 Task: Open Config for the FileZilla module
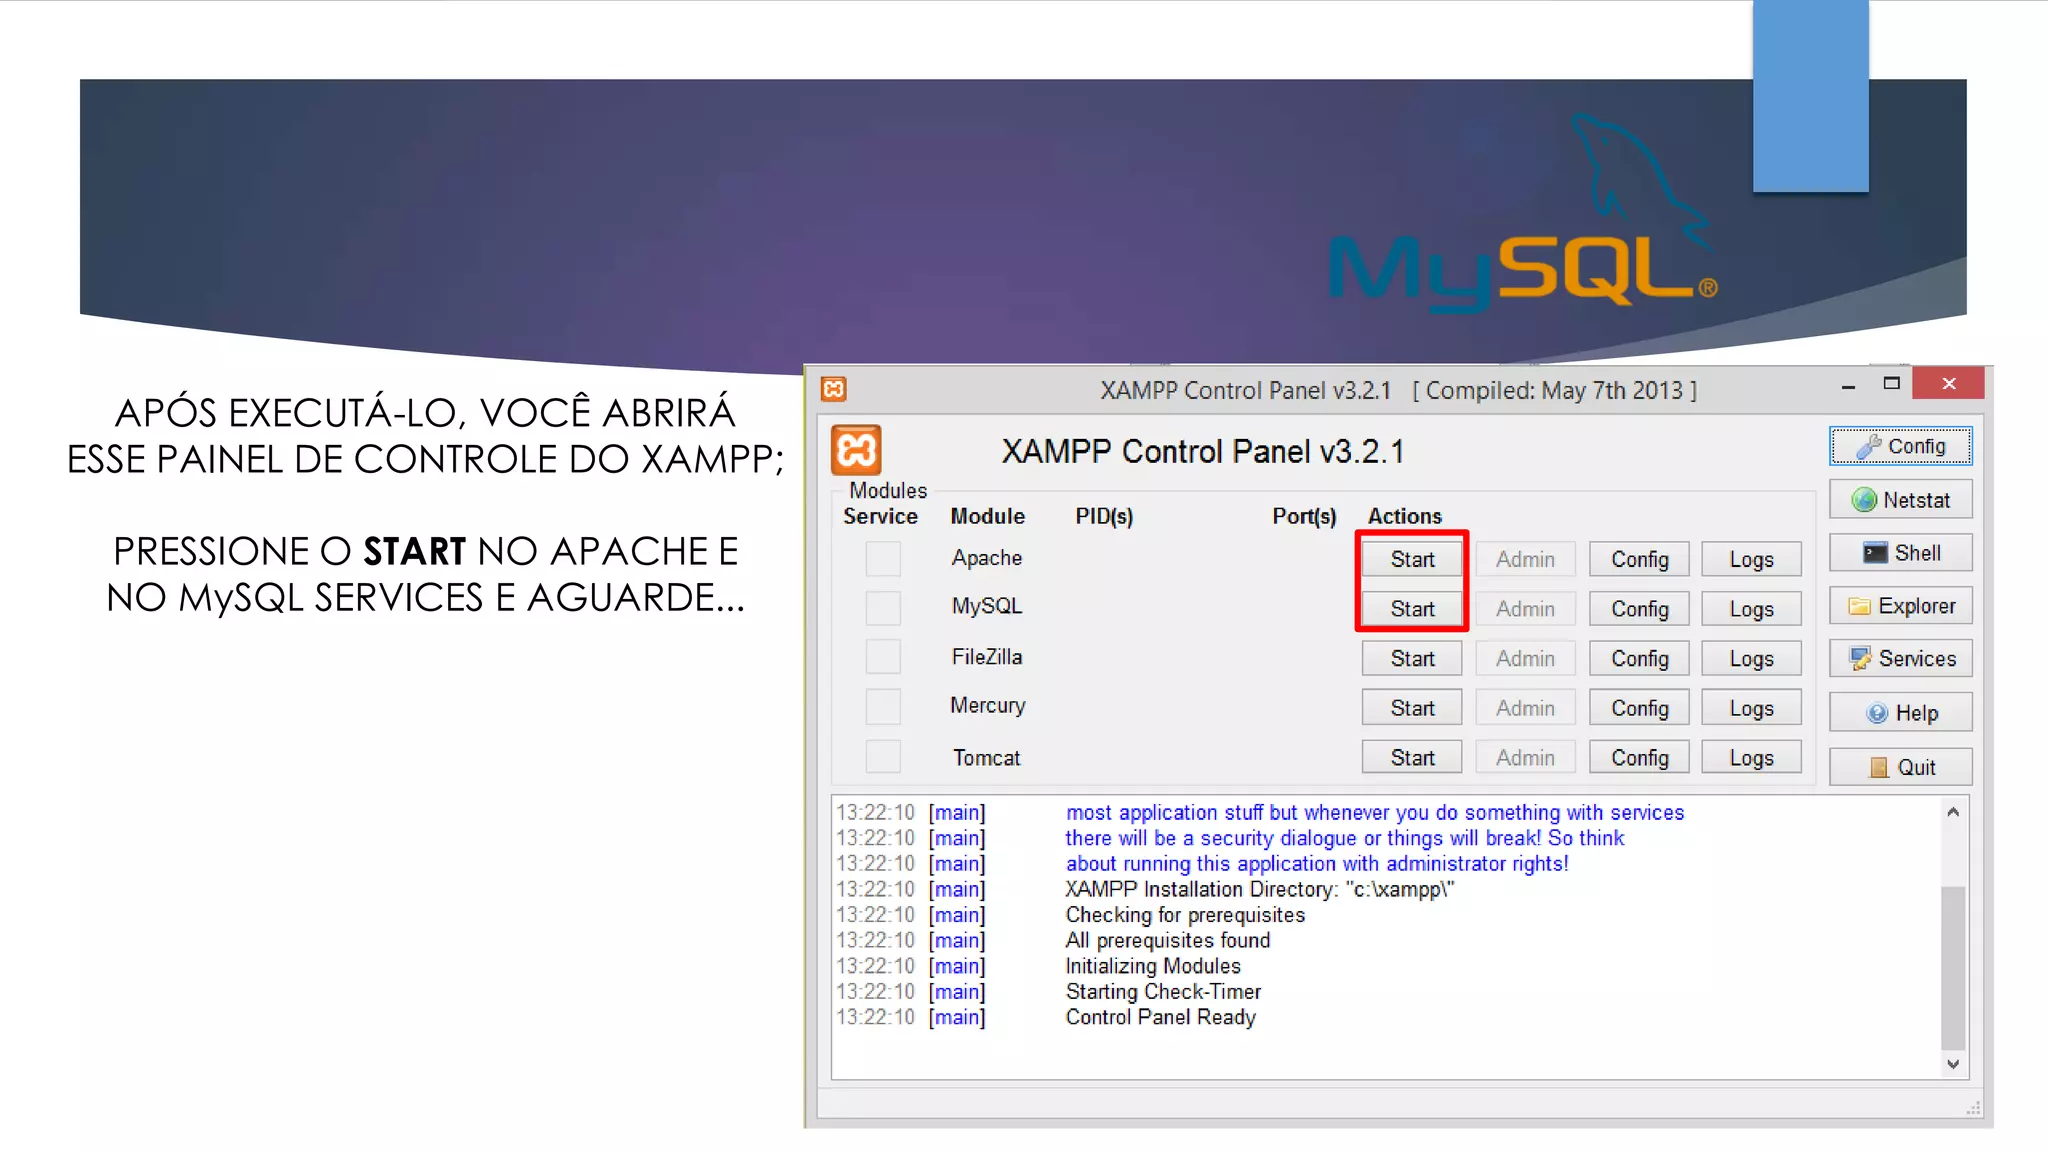coord(1639,659)
